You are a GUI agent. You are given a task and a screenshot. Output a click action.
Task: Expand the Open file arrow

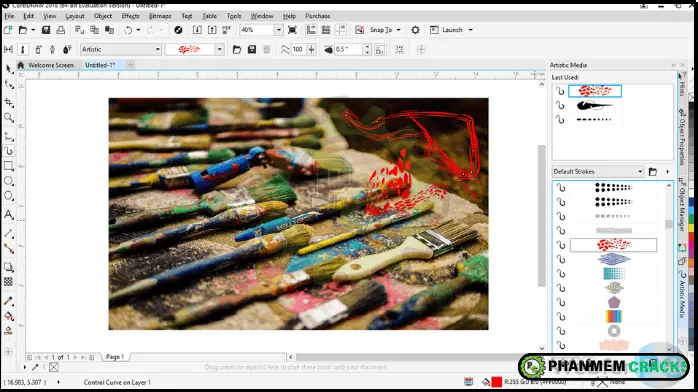[x=33, y=30]
